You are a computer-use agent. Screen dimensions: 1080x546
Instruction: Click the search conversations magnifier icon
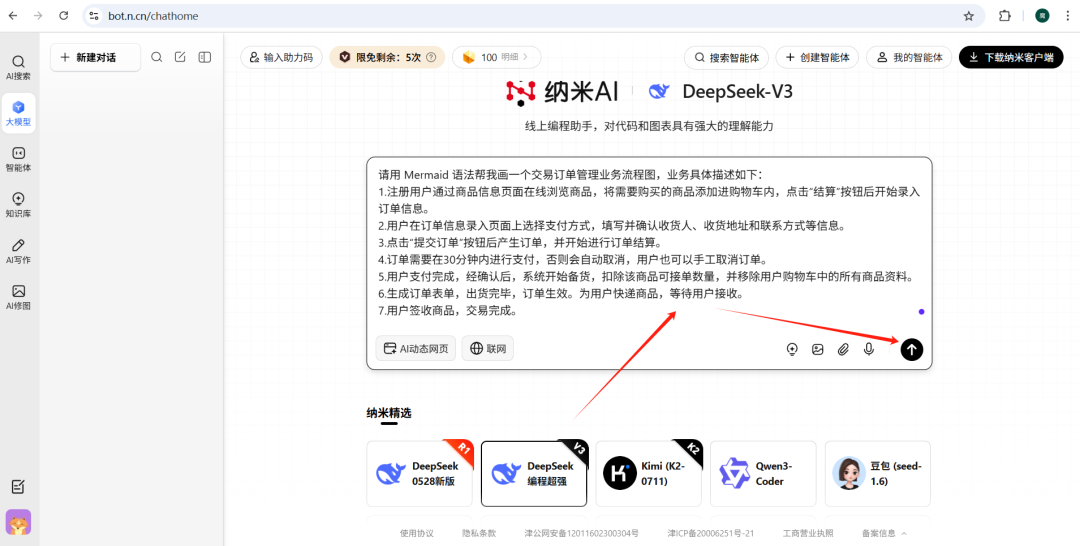click(157, 57)
